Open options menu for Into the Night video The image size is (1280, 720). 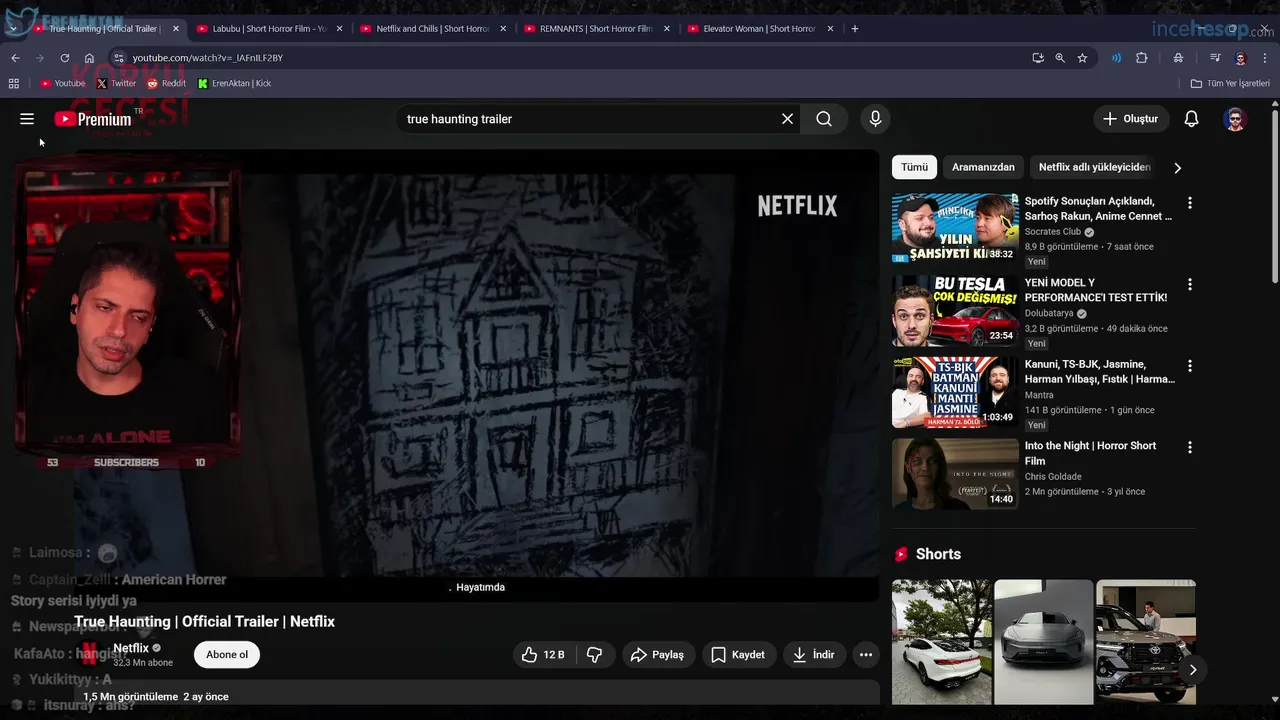(1189, 447)
